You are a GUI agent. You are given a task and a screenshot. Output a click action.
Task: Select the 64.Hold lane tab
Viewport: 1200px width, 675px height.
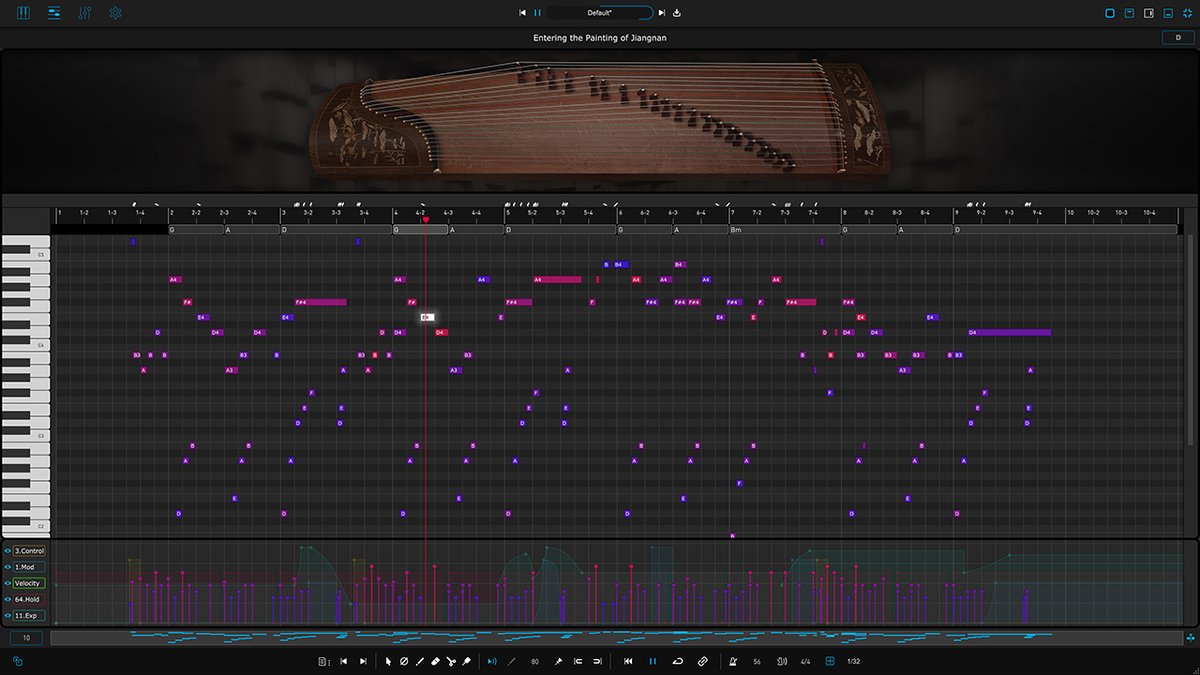click(x=29, y=599)
